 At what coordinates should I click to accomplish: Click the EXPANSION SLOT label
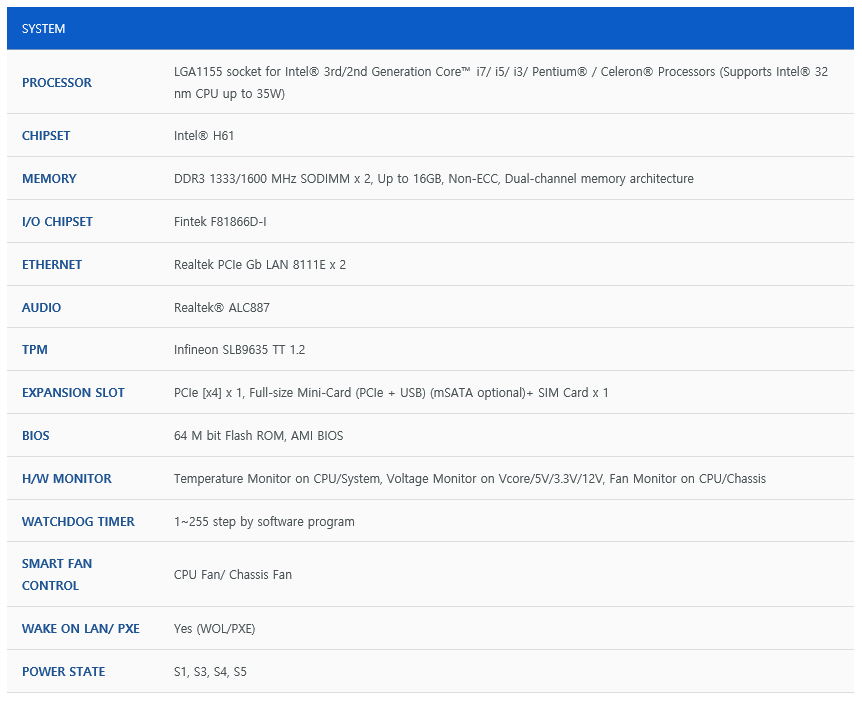tap(73, 393)
